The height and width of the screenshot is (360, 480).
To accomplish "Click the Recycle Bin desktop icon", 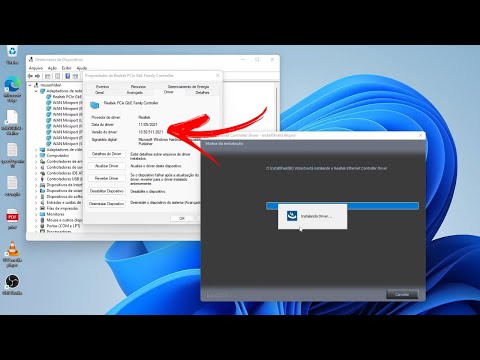I will point(12,52).
